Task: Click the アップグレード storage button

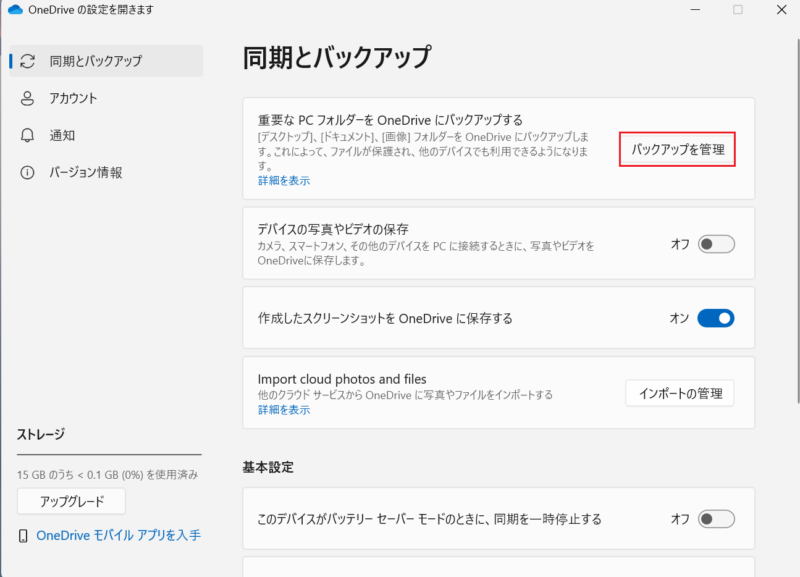Action: [x=71, y=501]
